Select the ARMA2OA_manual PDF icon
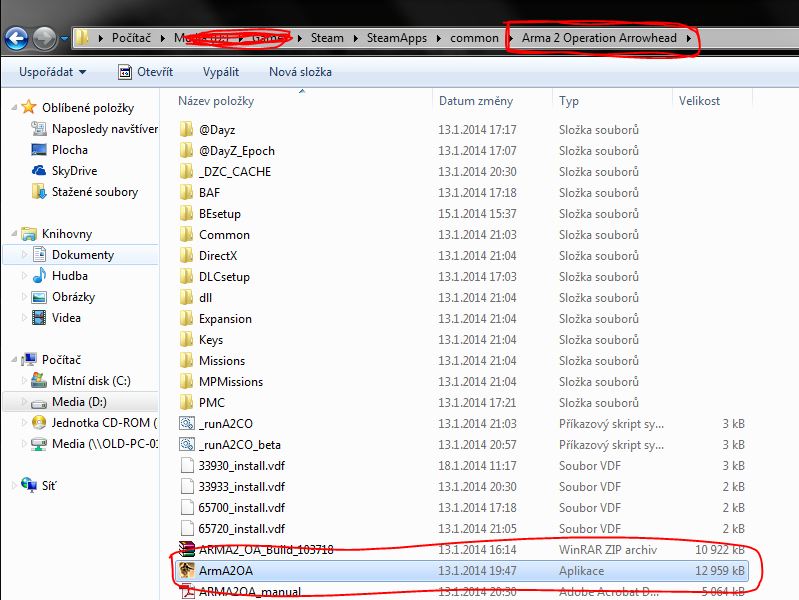The height and width of the screenshot is (600, 799). pyautogui.click(x=188, y=591)
